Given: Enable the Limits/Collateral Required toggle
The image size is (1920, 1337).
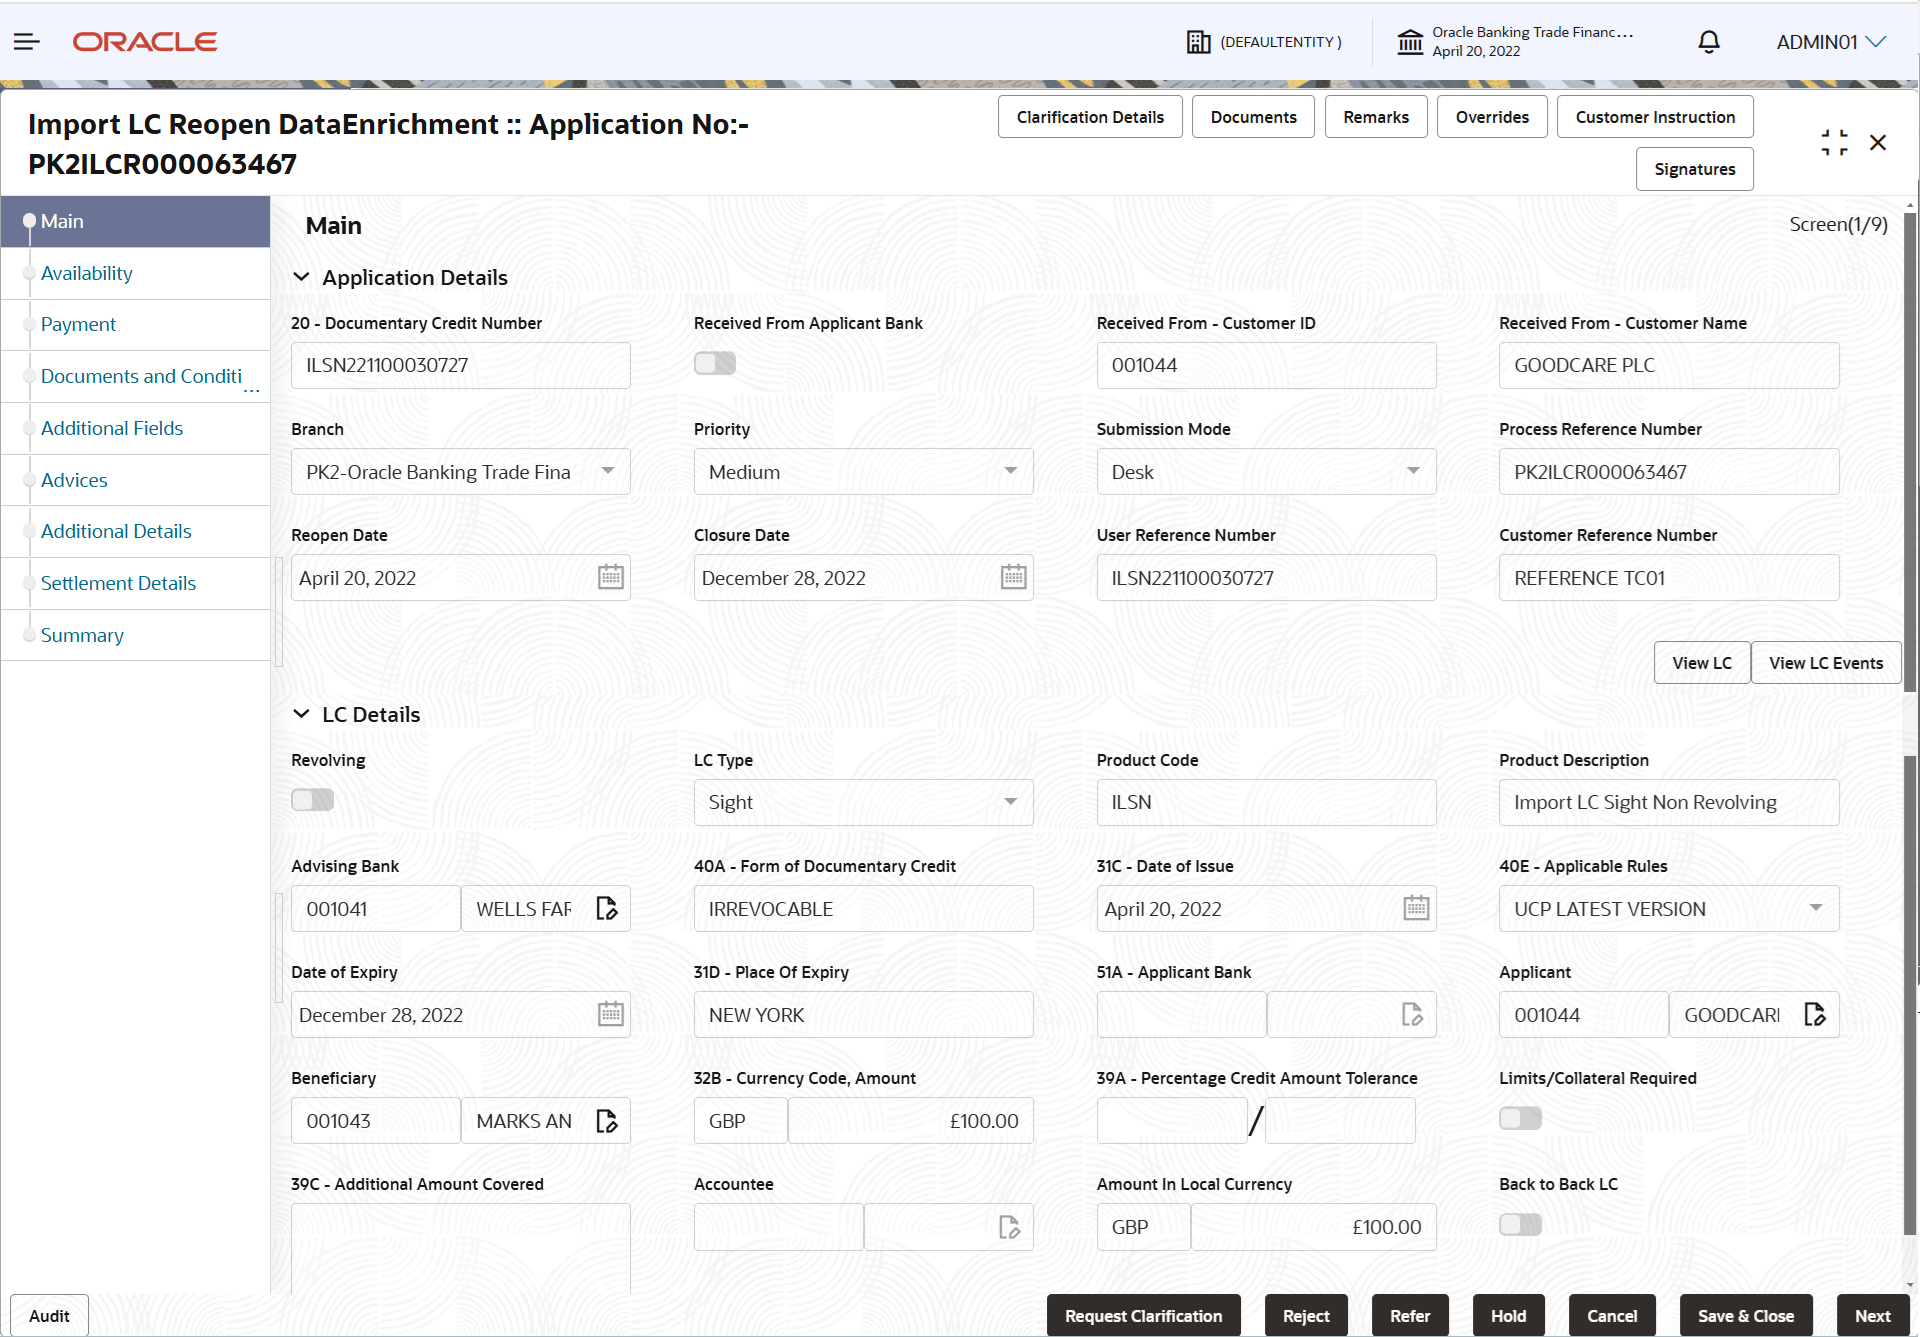Looking at the screenshot, I should (1520, 1118).
